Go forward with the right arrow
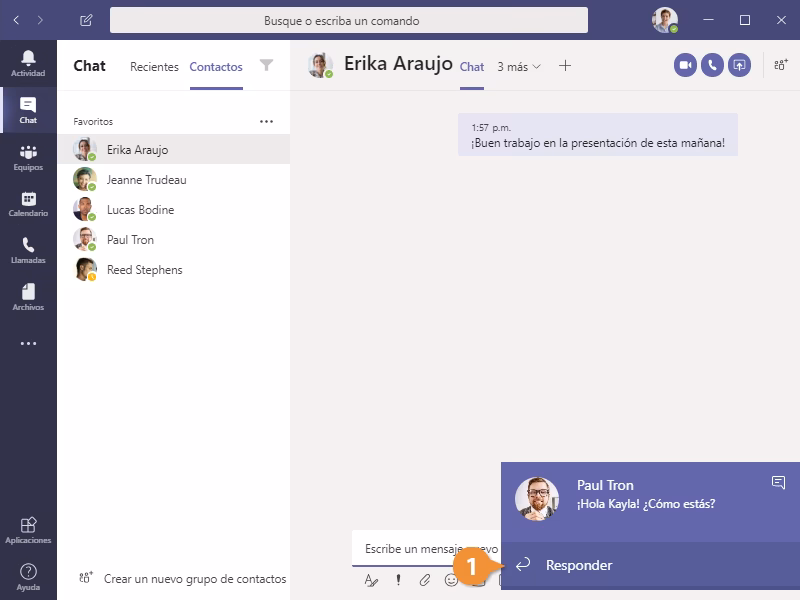The width and height of the screenshot is (800, 600). point(40,20)
